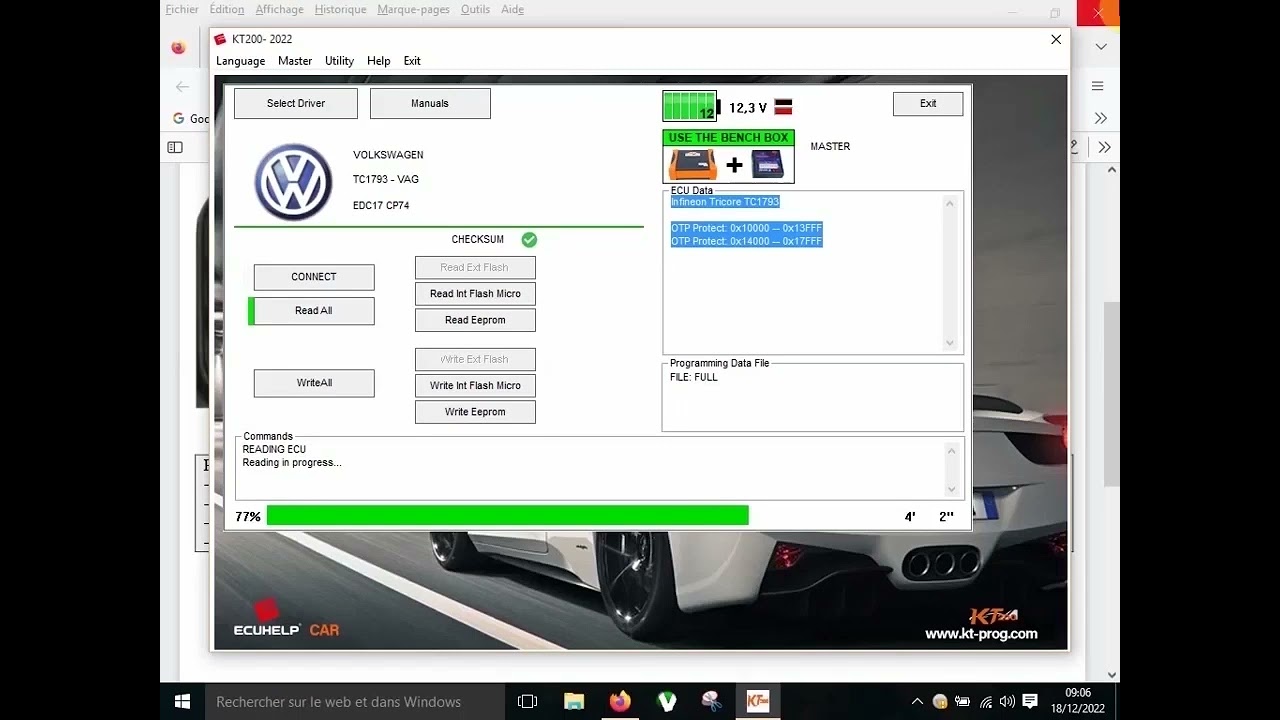
Task: Open Task View from the taskbar
Action: [527, 701]
